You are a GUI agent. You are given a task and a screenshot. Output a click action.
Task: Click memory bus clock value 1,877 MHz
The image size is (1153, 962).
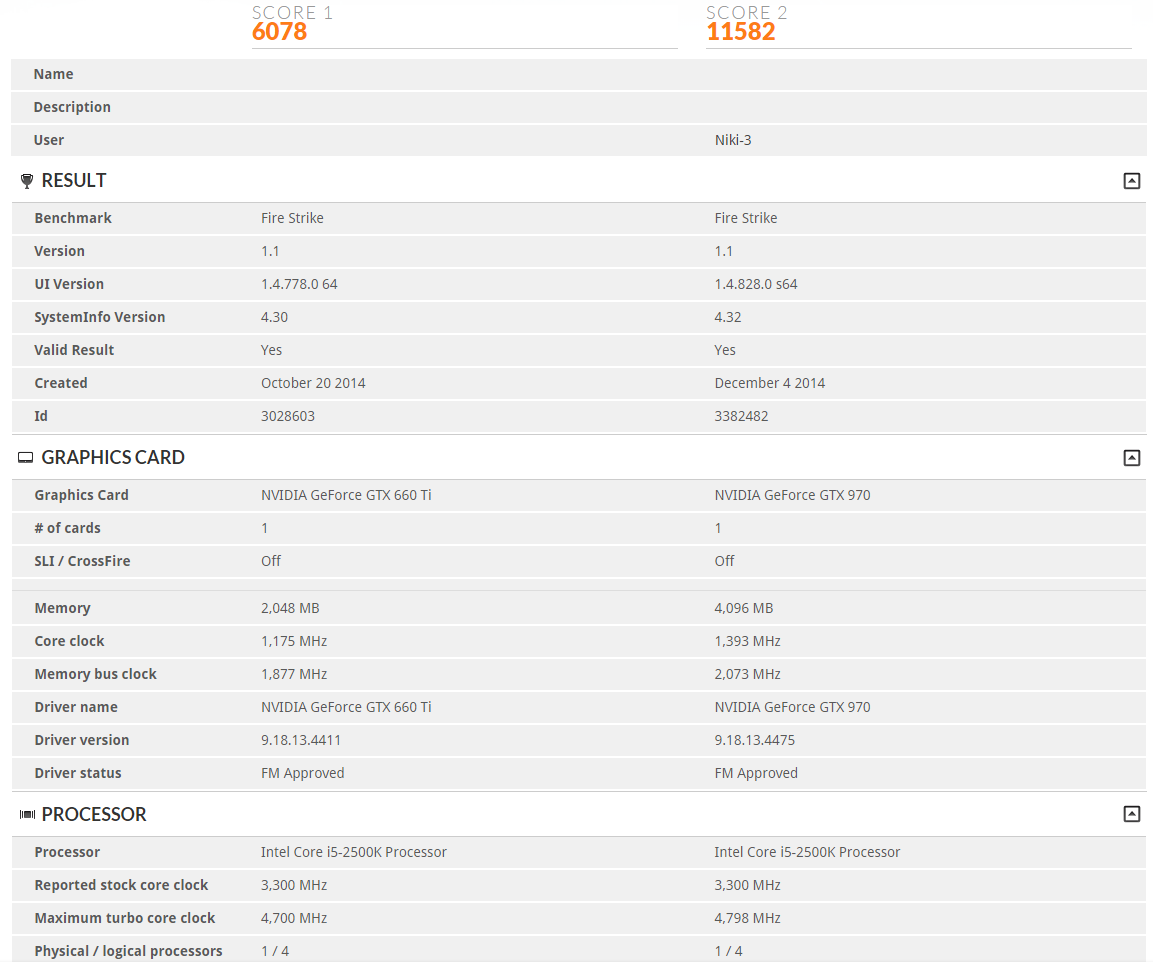(x=294, y=674)
